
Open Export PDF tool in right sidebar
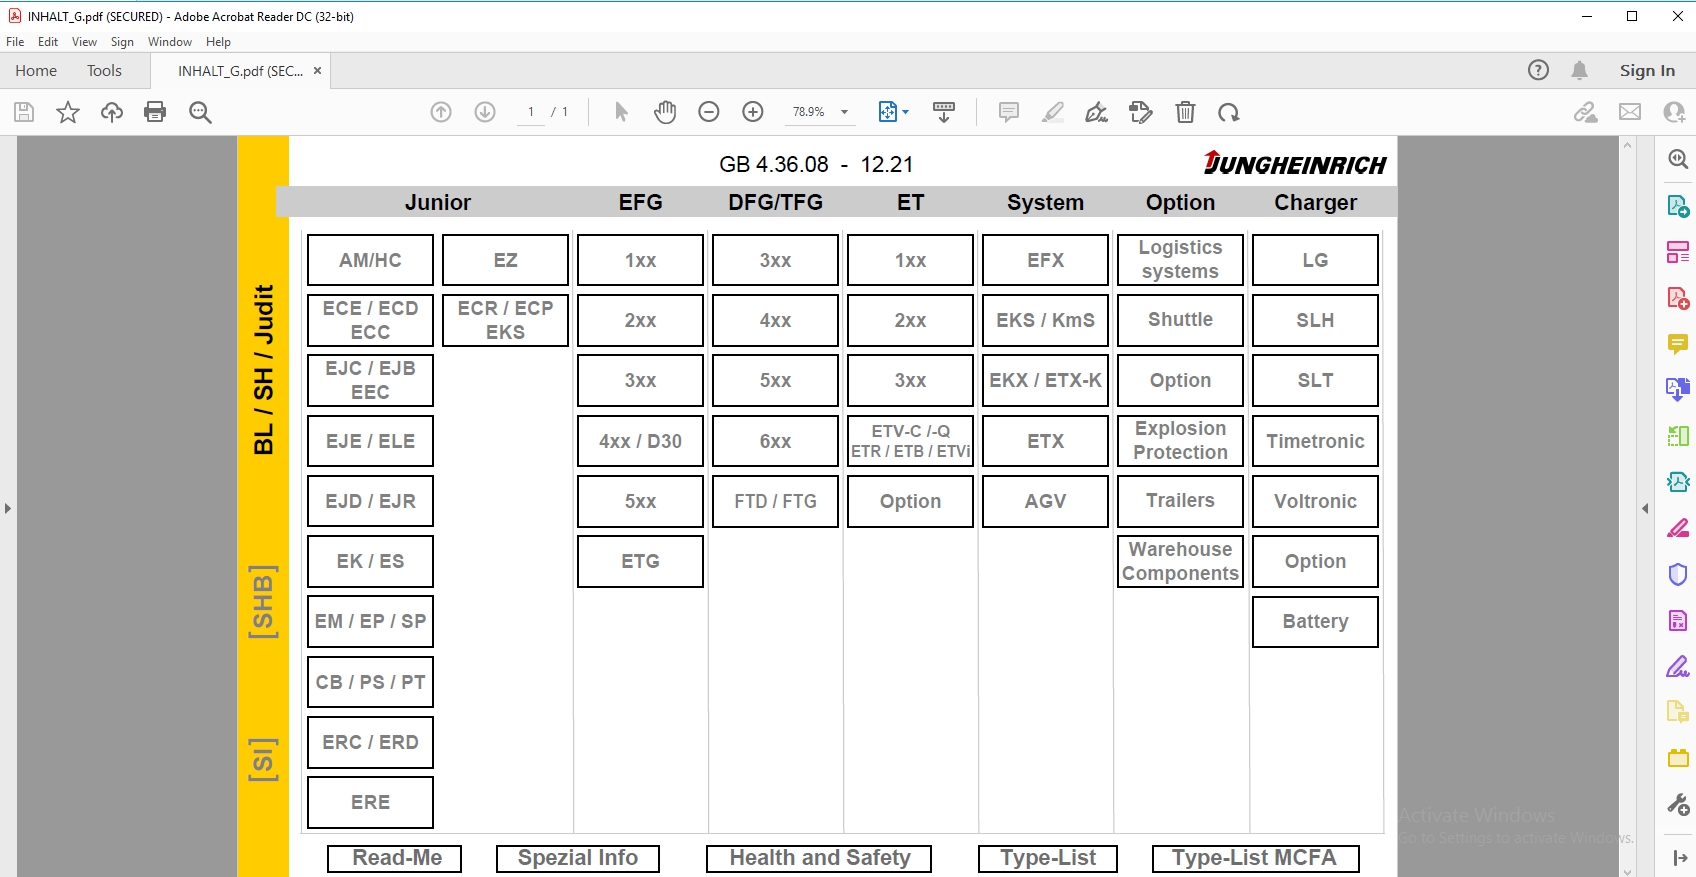tap(1678, 206)
